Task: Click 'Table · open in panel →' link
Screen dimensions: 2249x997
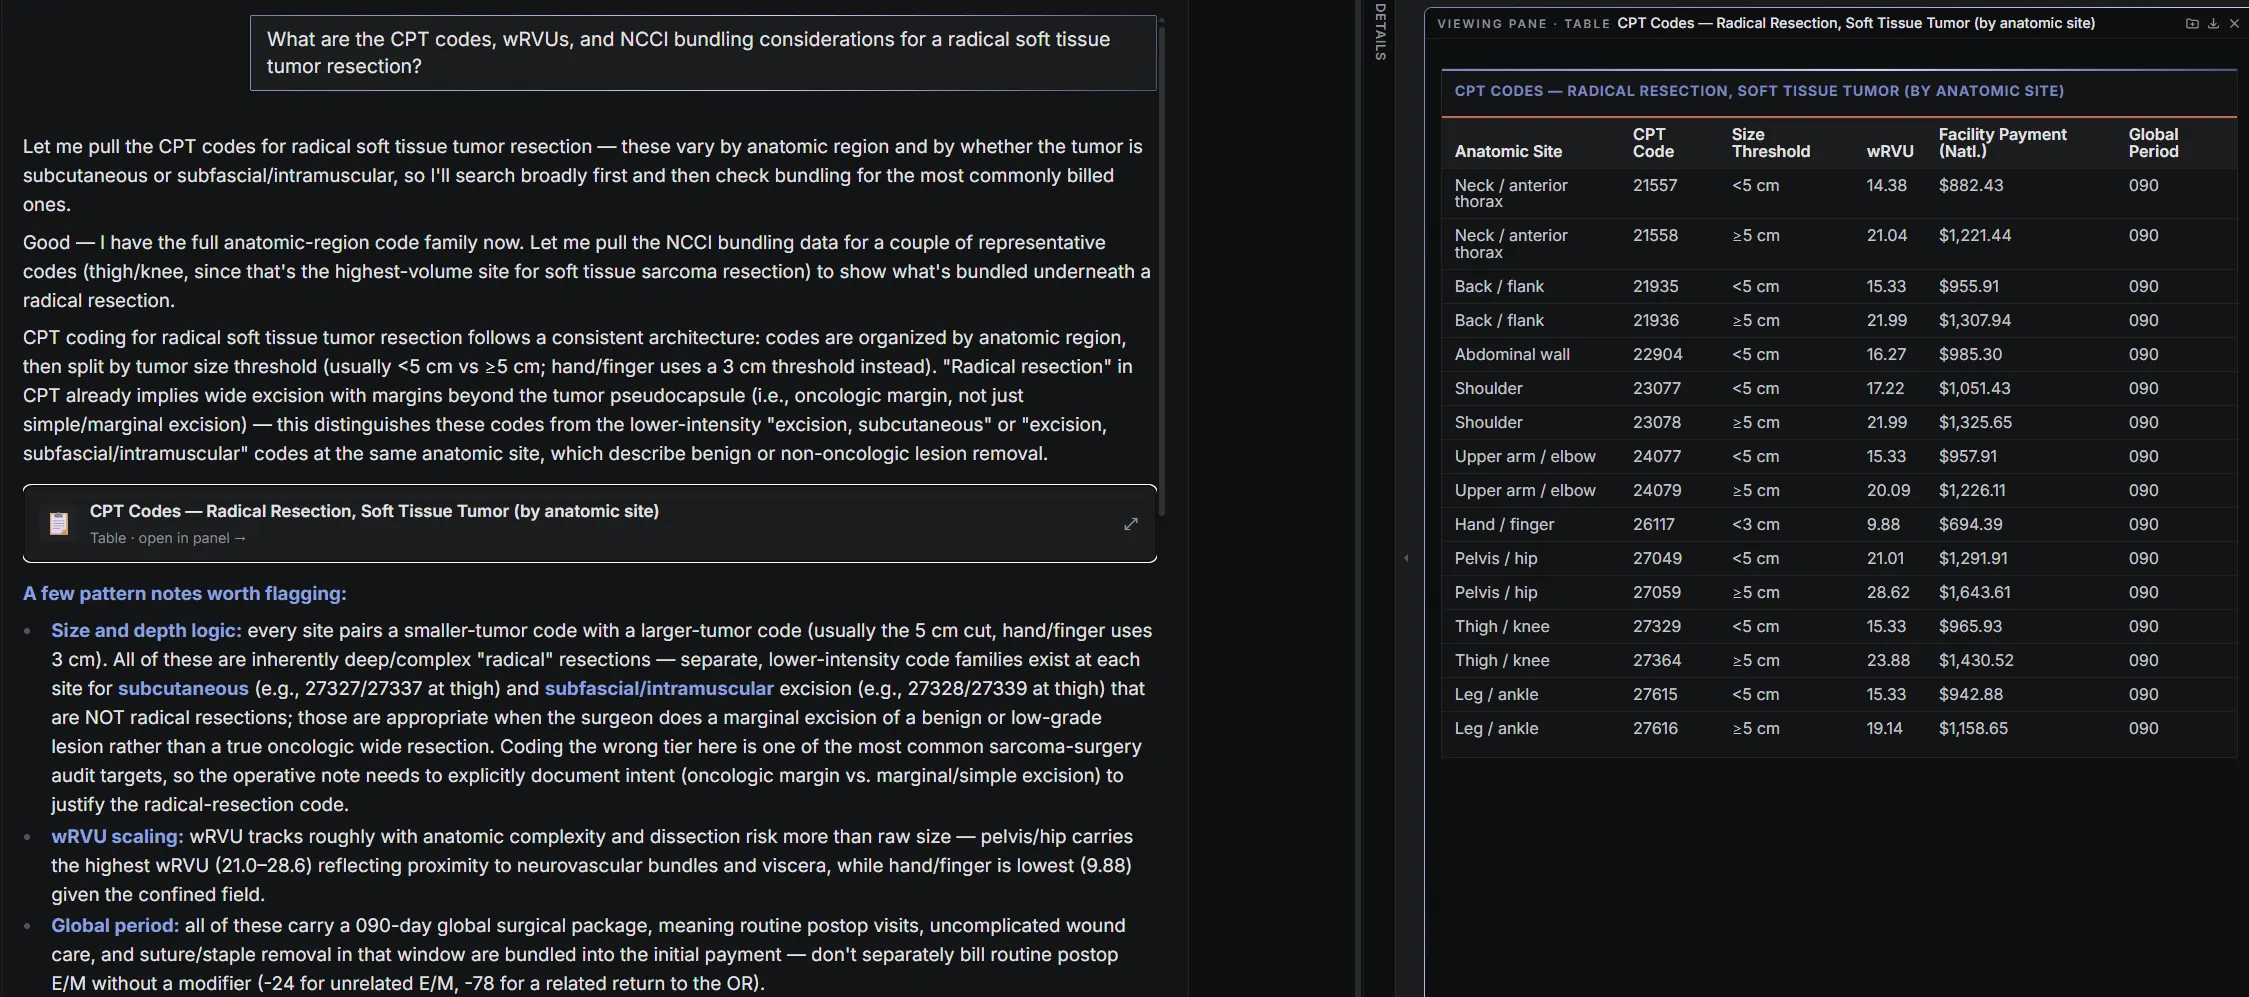Action: [167, 538]
